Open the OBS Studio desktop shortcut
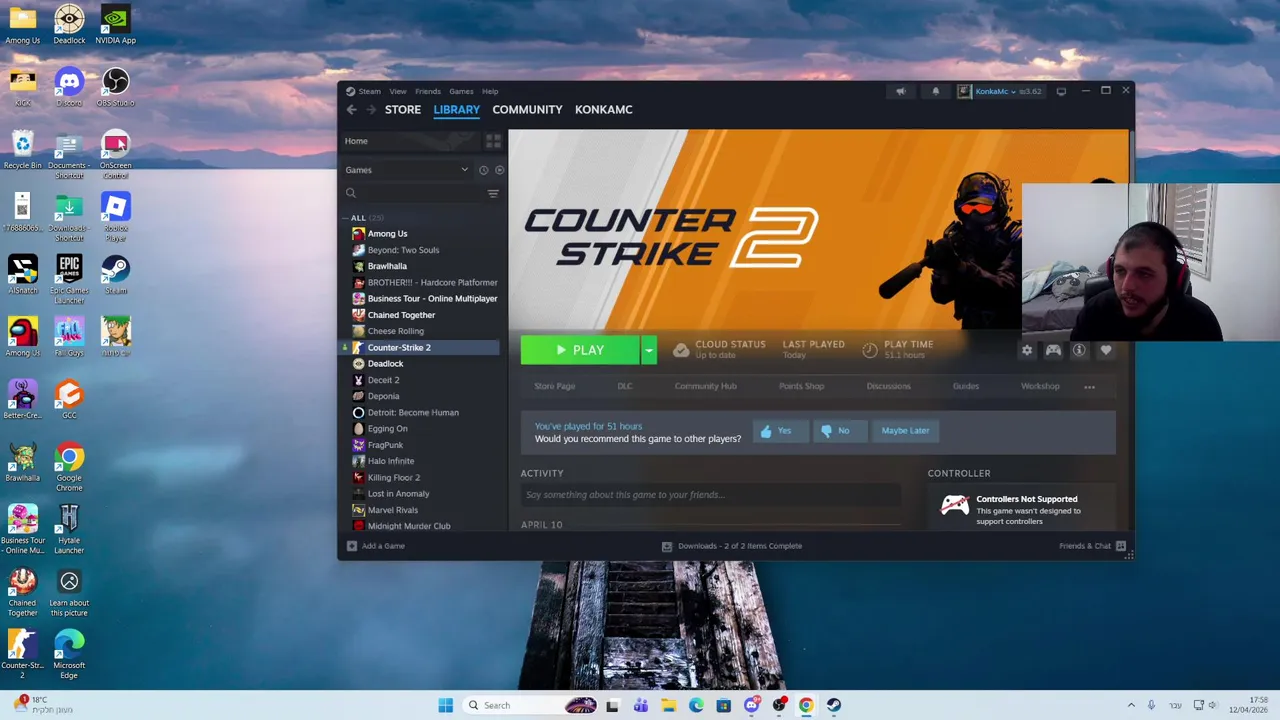 click(115, 87)
